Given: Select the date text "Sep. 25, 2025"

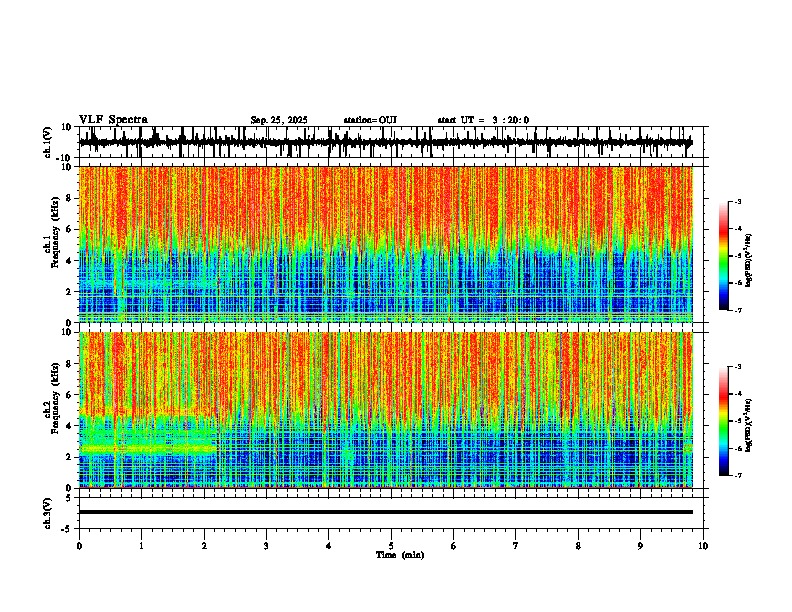Looking at the screenshot, I should (279, 120).
